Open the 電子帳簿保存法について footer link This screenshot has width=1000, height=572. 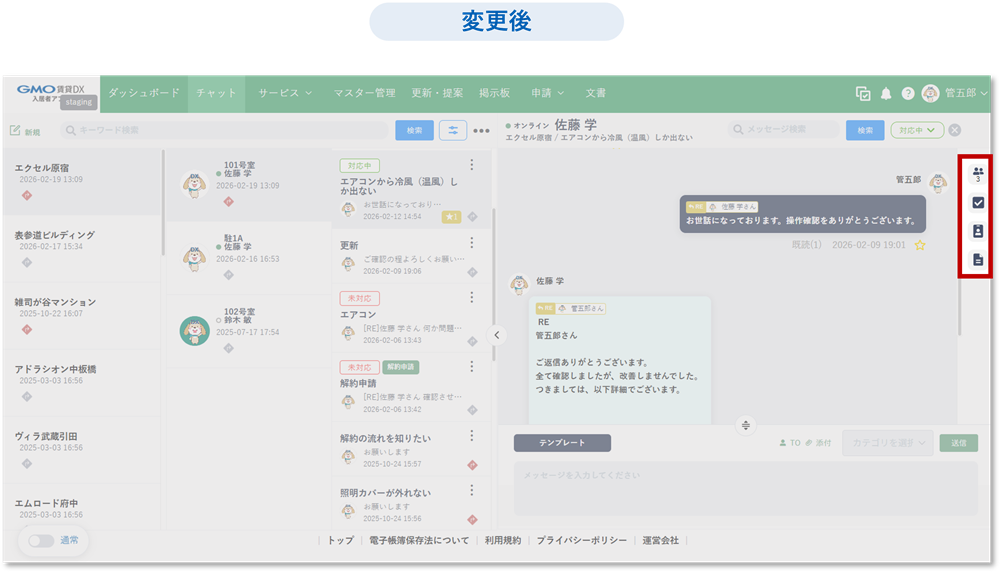[x=419, y=540]
